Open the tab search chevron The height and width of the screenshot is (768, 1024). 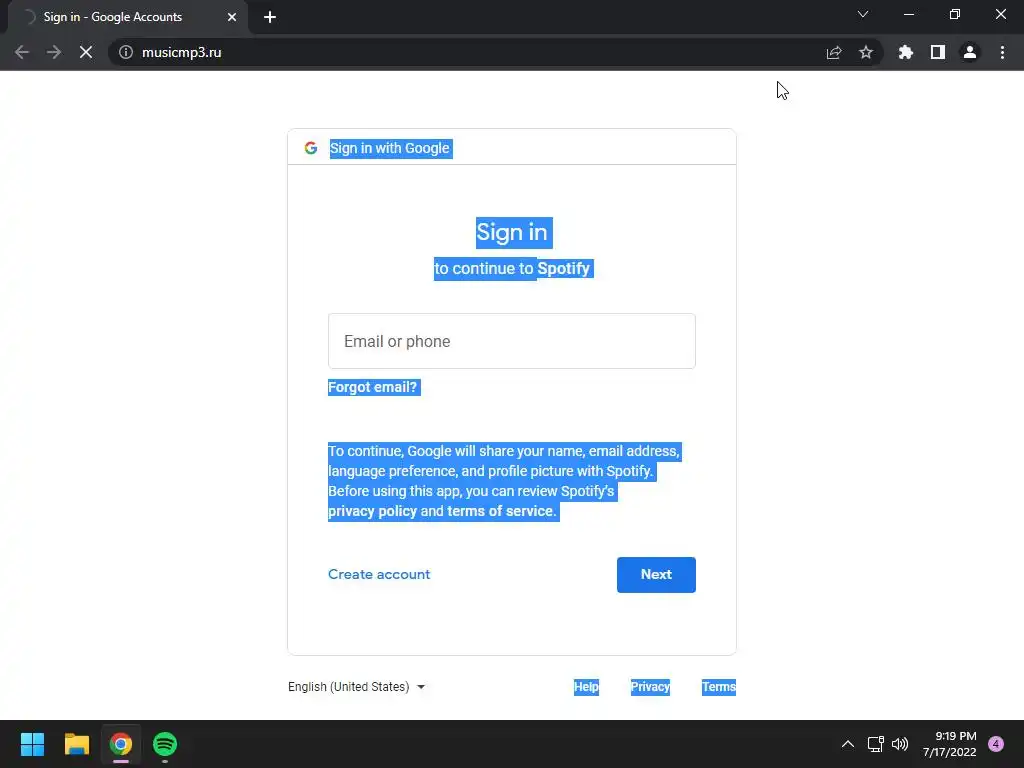point(863,14)
